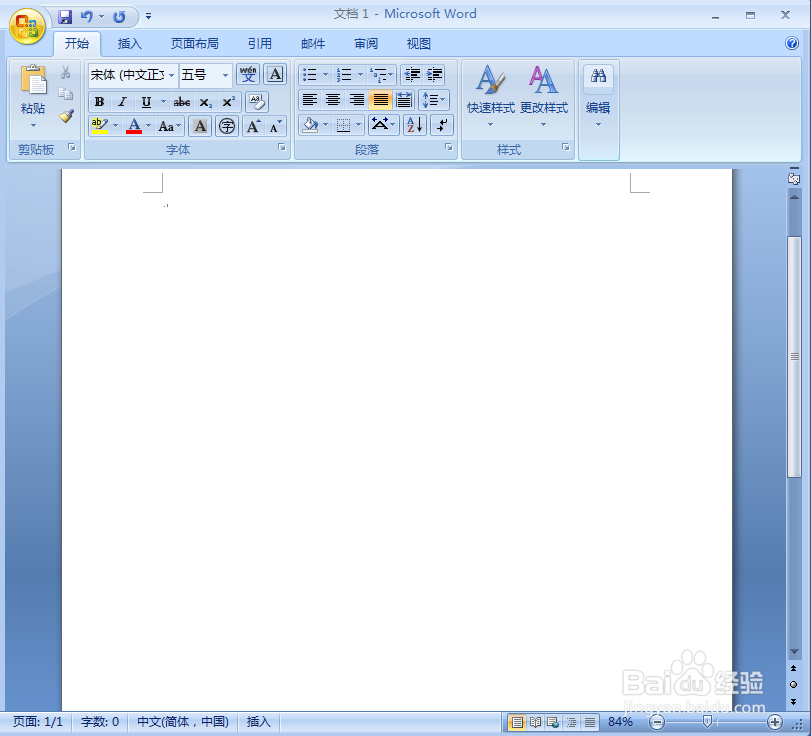Apply superscript formatting

(228, 102)
